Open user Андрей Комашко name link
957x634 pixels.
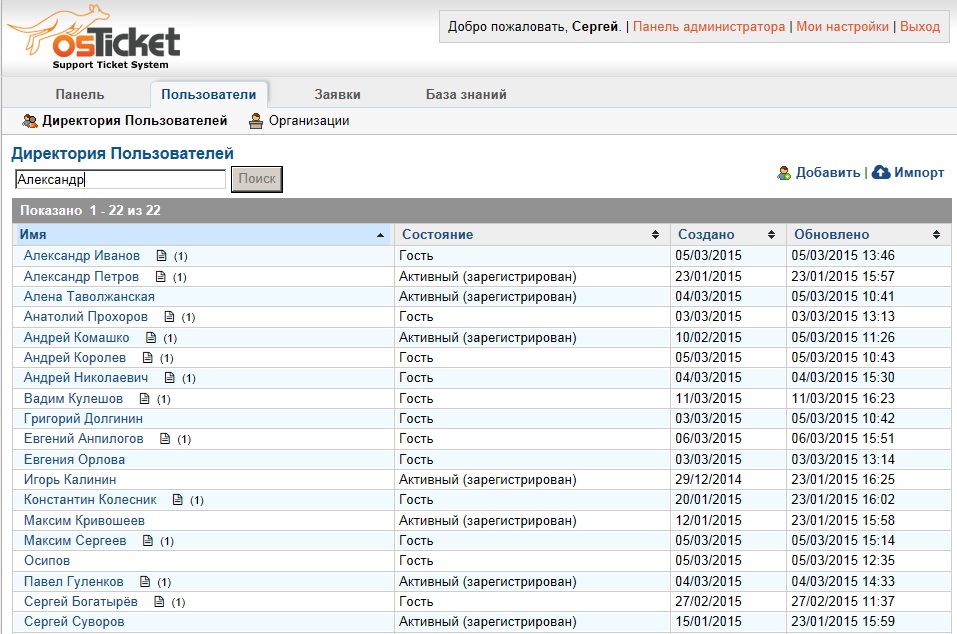pyautogui.click(x=76, y=337)
